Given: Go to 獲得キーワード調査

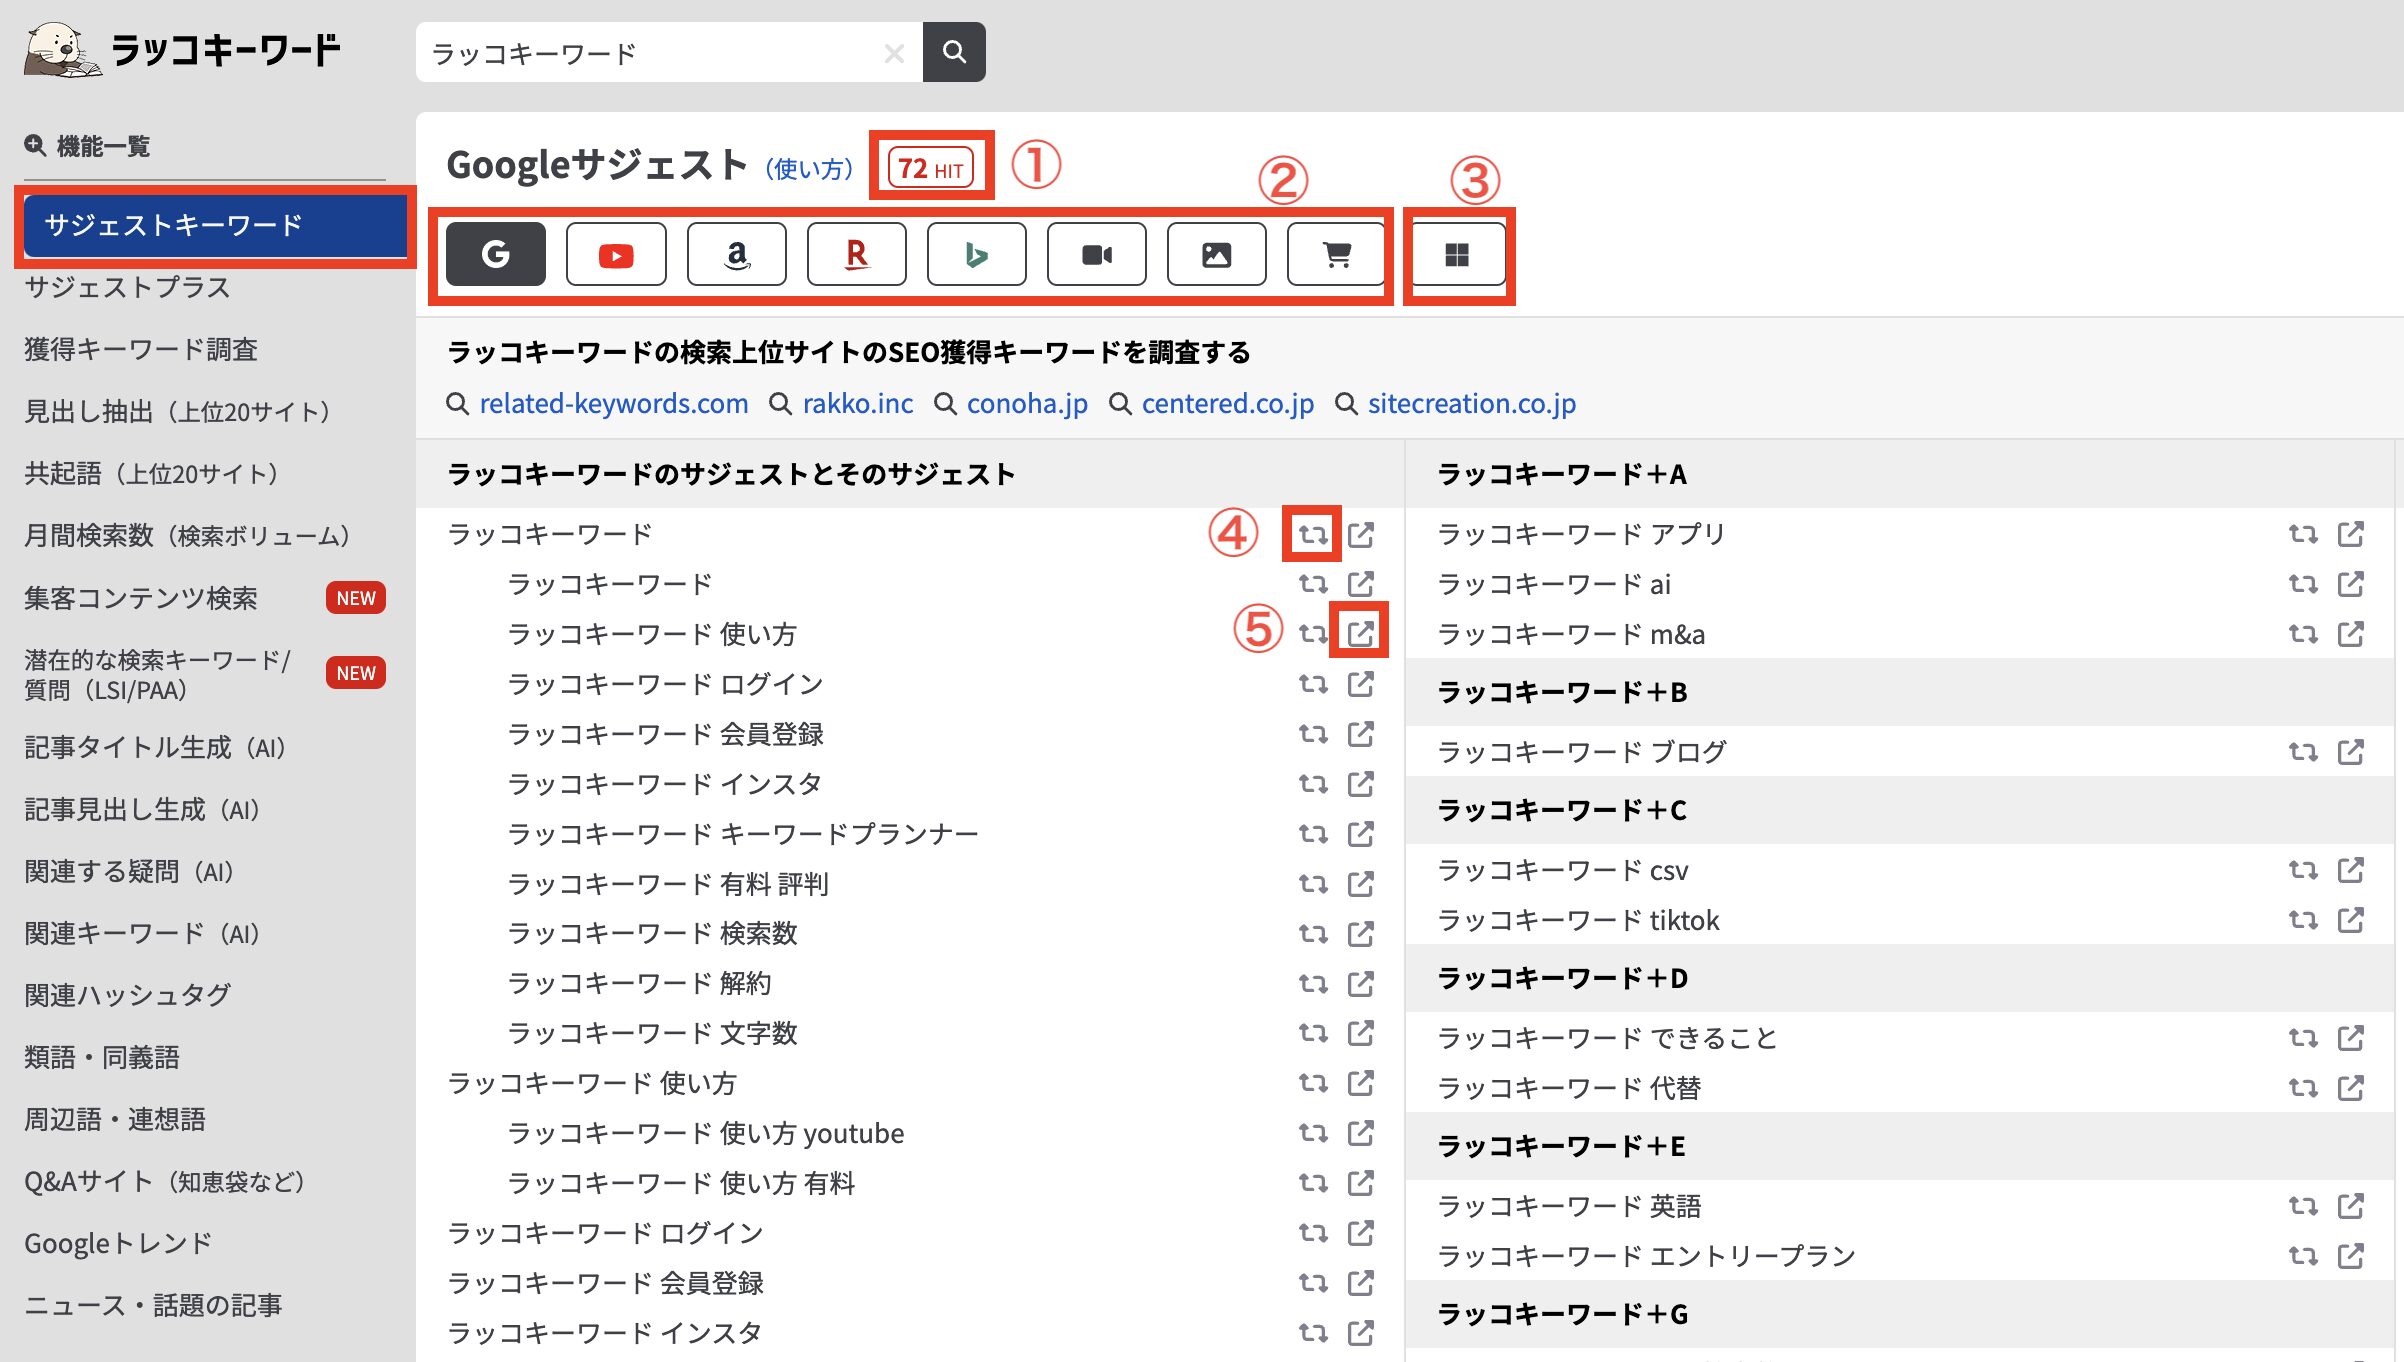Looking at the screenshot, I should 141,350.
